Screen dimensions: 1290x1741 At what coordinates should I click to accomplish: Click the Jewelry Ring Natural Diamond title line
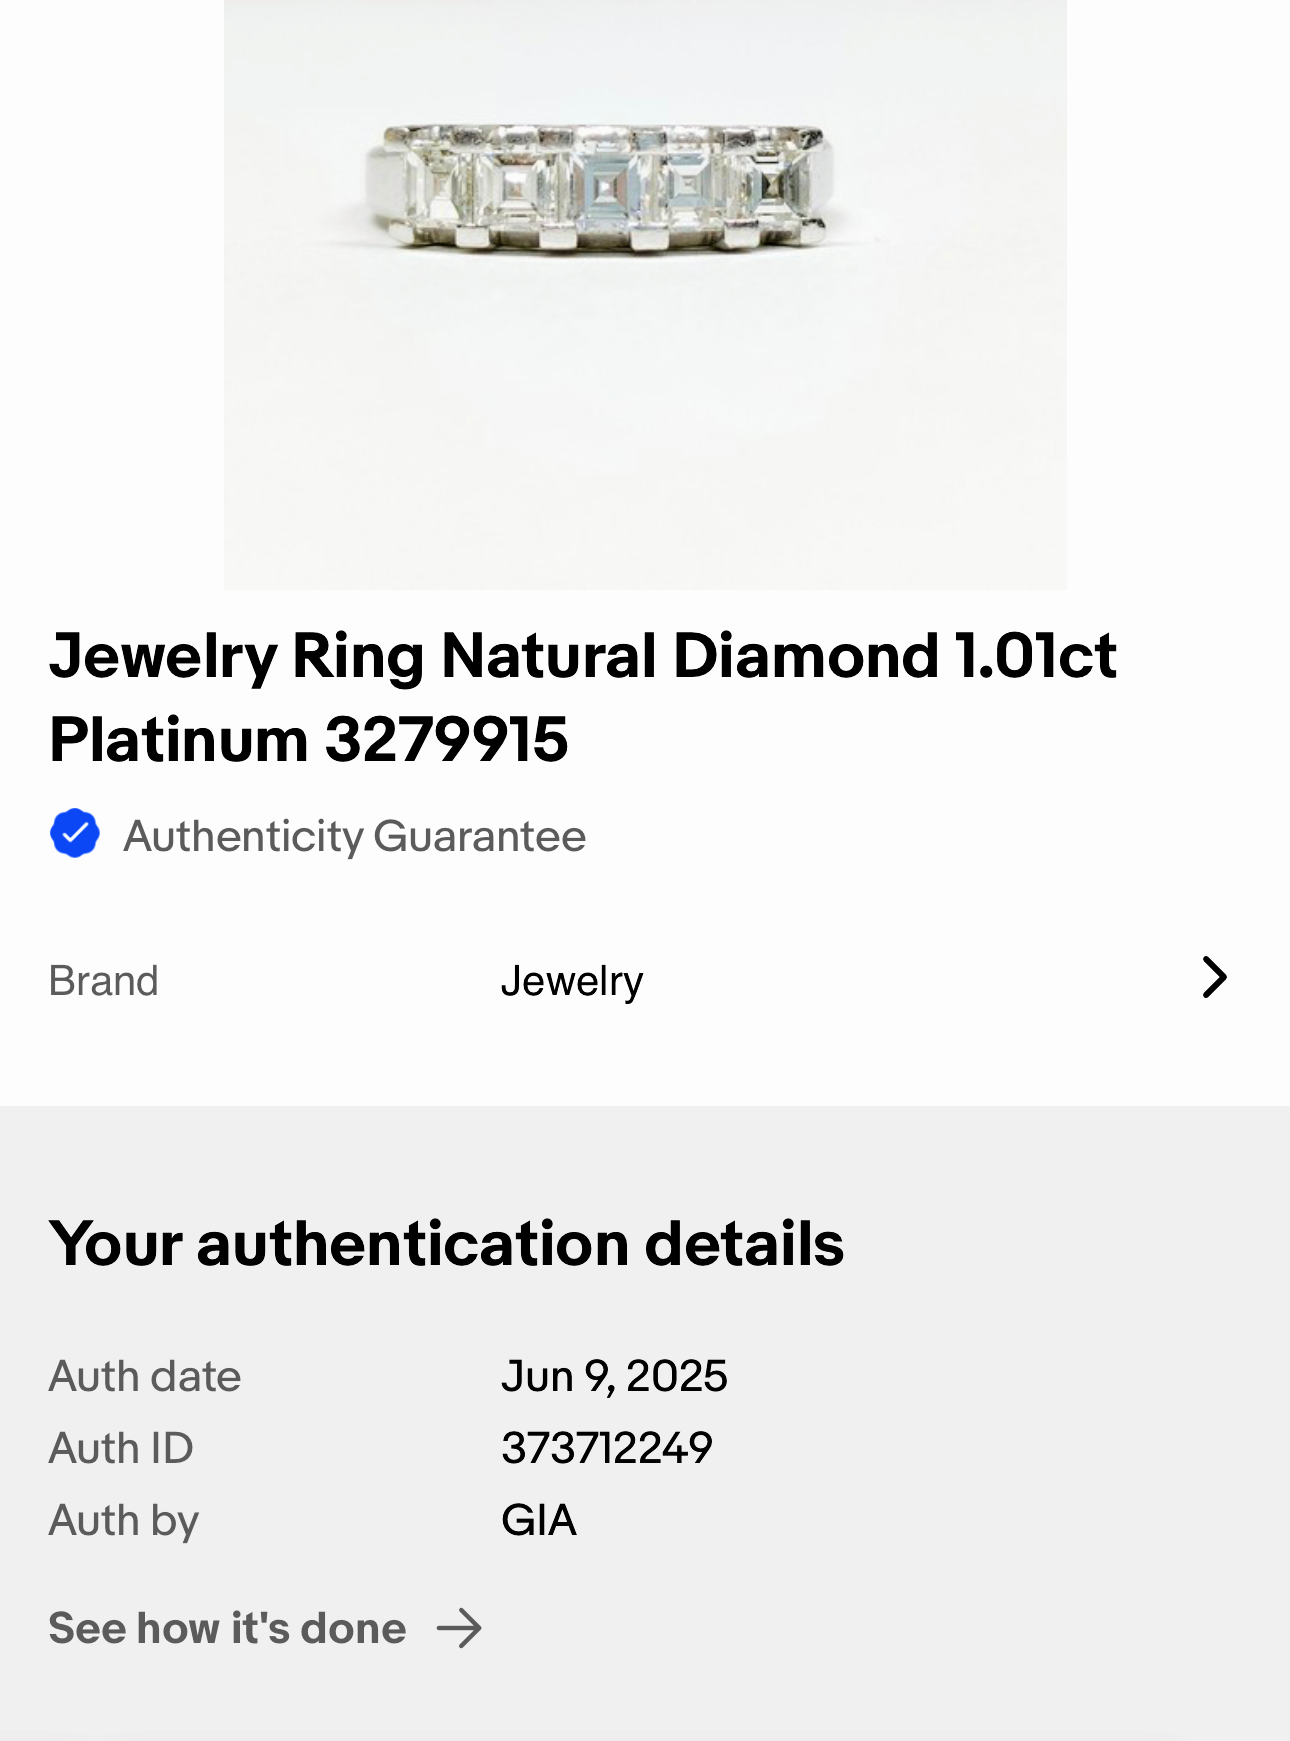coord(582,657)
